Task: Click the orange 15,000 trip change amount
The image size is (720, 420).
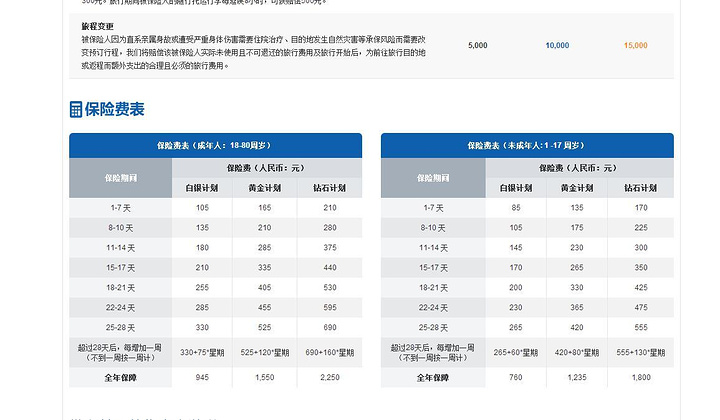Action: coord(635,45)
